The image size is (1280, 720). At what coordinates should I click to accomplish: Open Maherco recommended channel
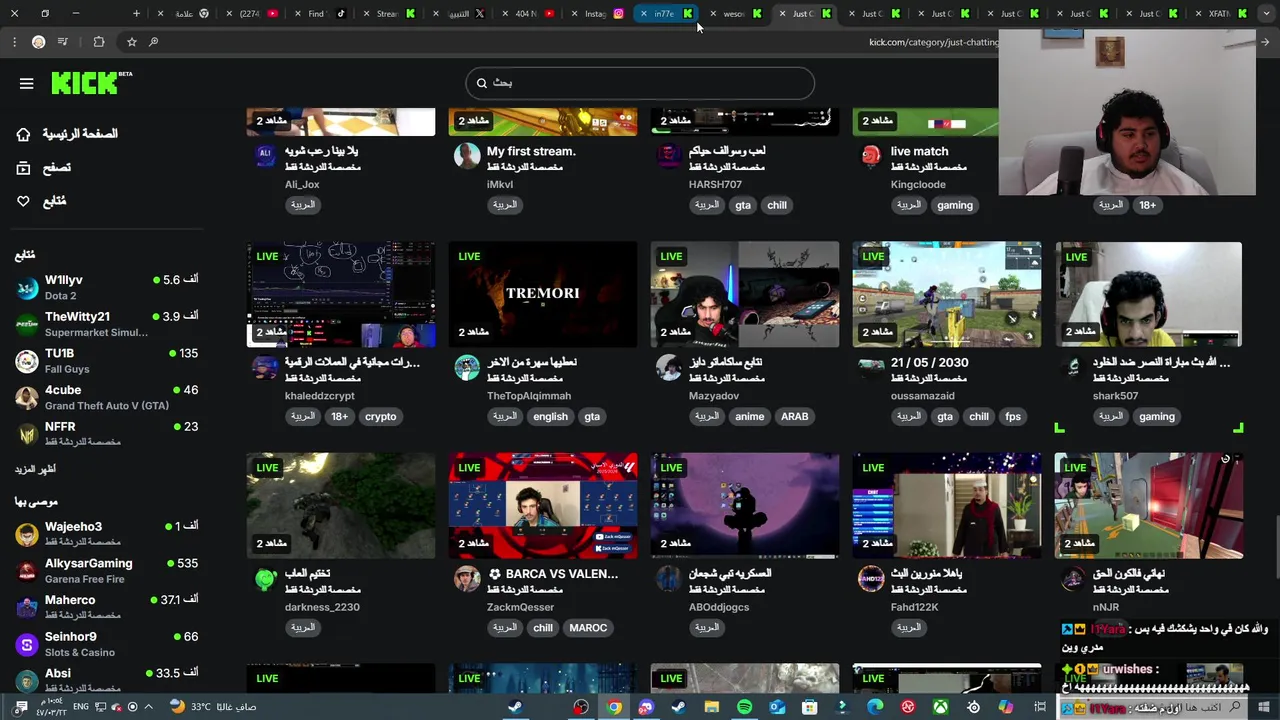(x=107, y=607)
